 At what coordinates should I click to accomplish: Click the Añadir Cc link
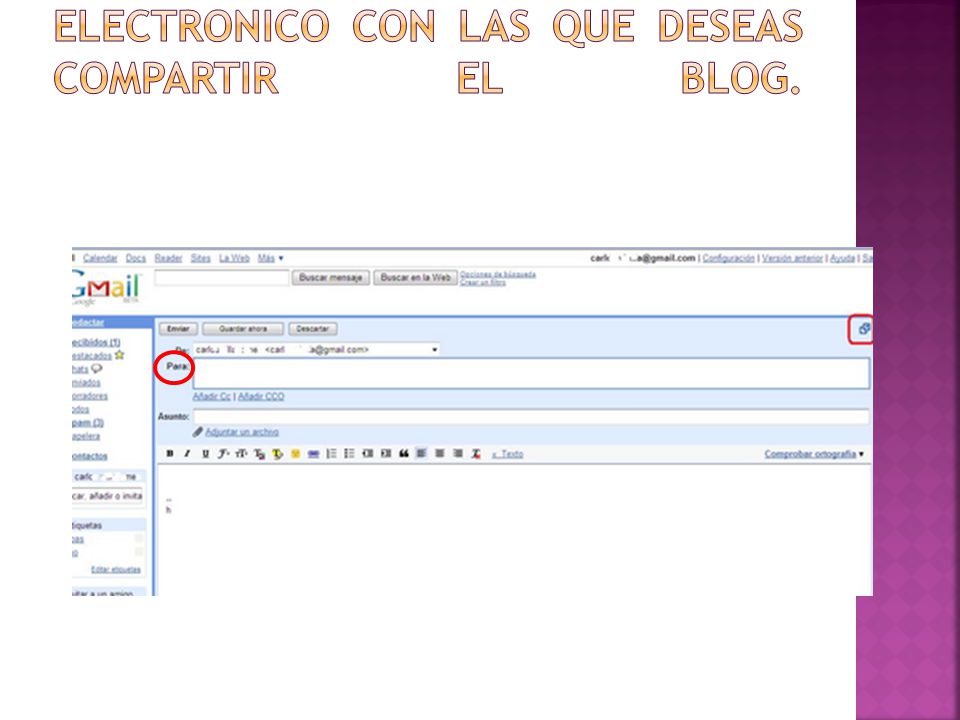[212, 396]
